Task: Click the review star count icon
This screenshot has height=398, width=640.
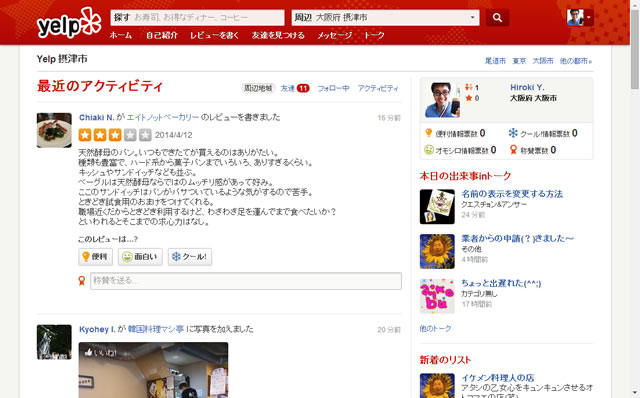Action: pyautogui.click(x=469, y=98)
